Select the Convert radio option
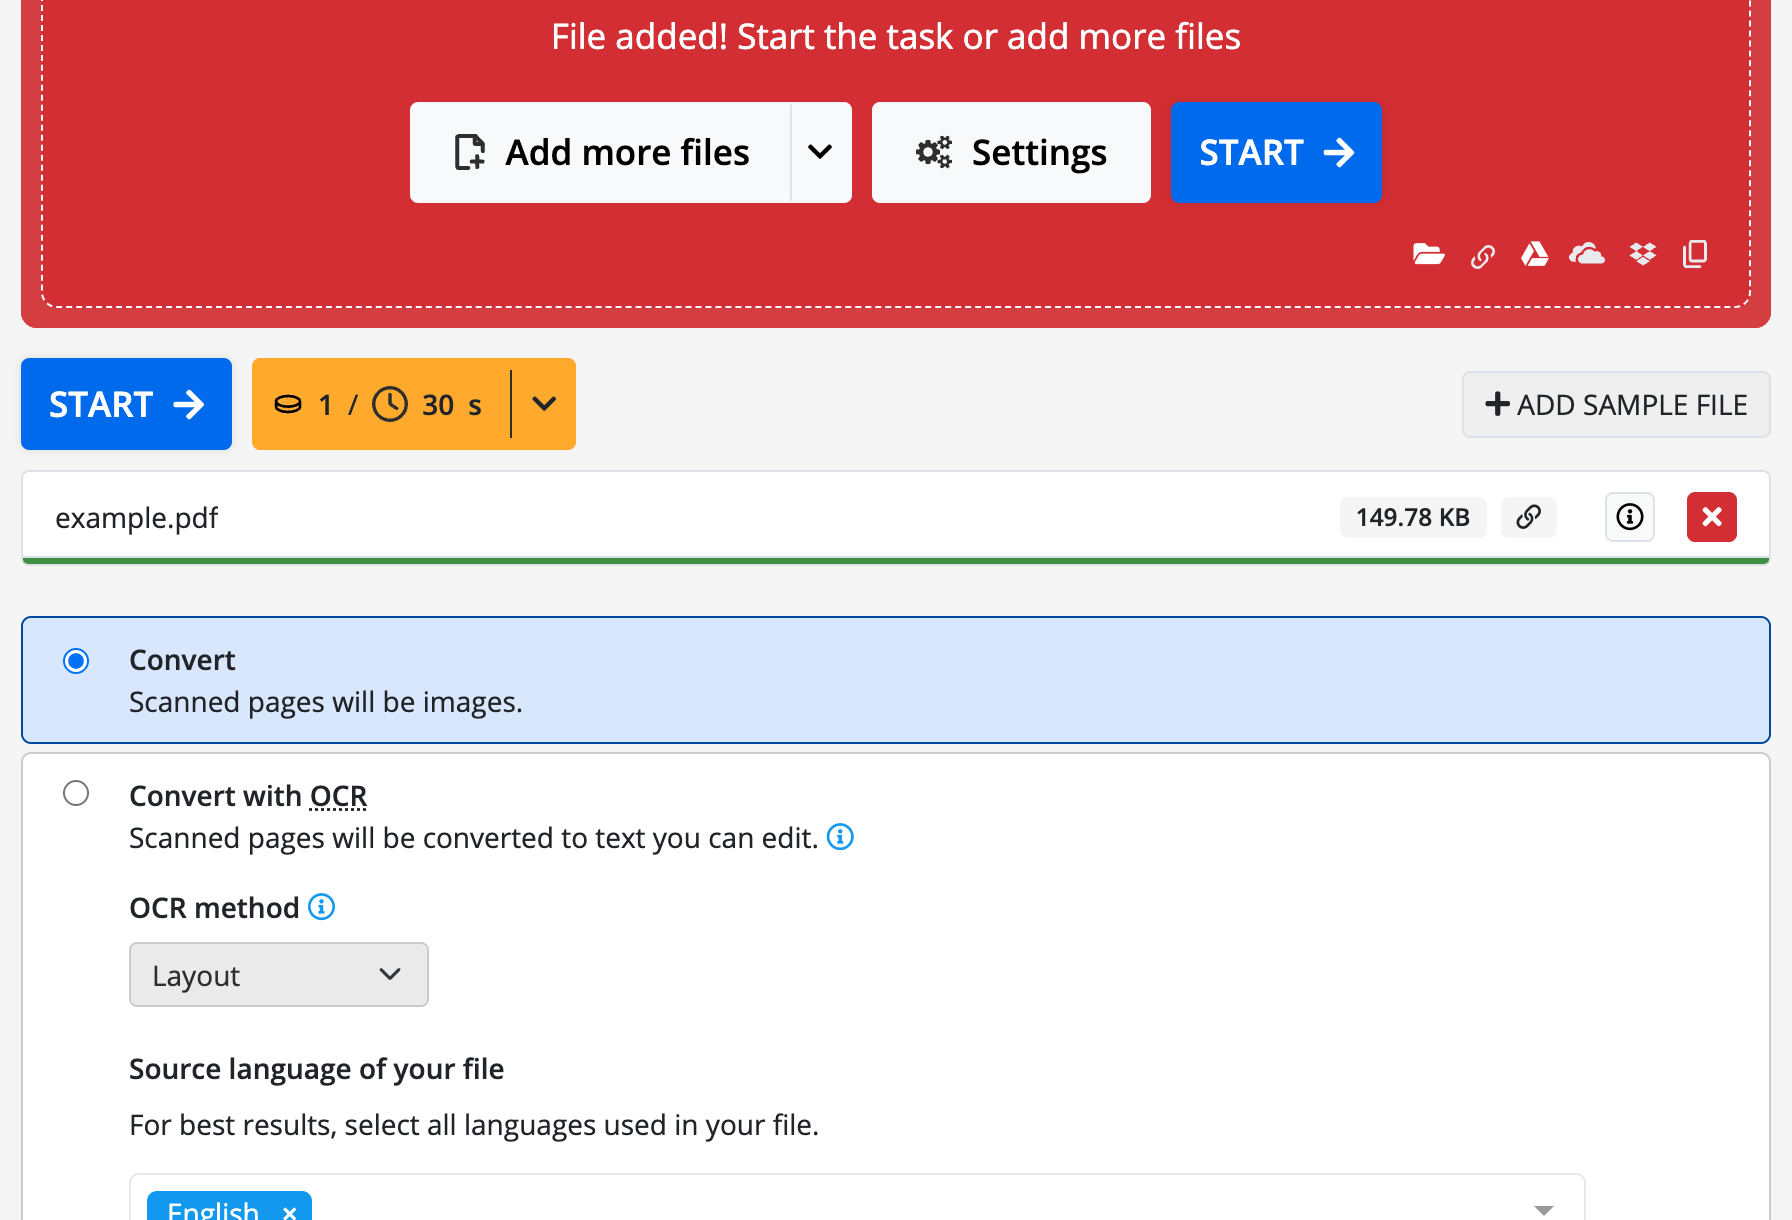 [76, 661]
